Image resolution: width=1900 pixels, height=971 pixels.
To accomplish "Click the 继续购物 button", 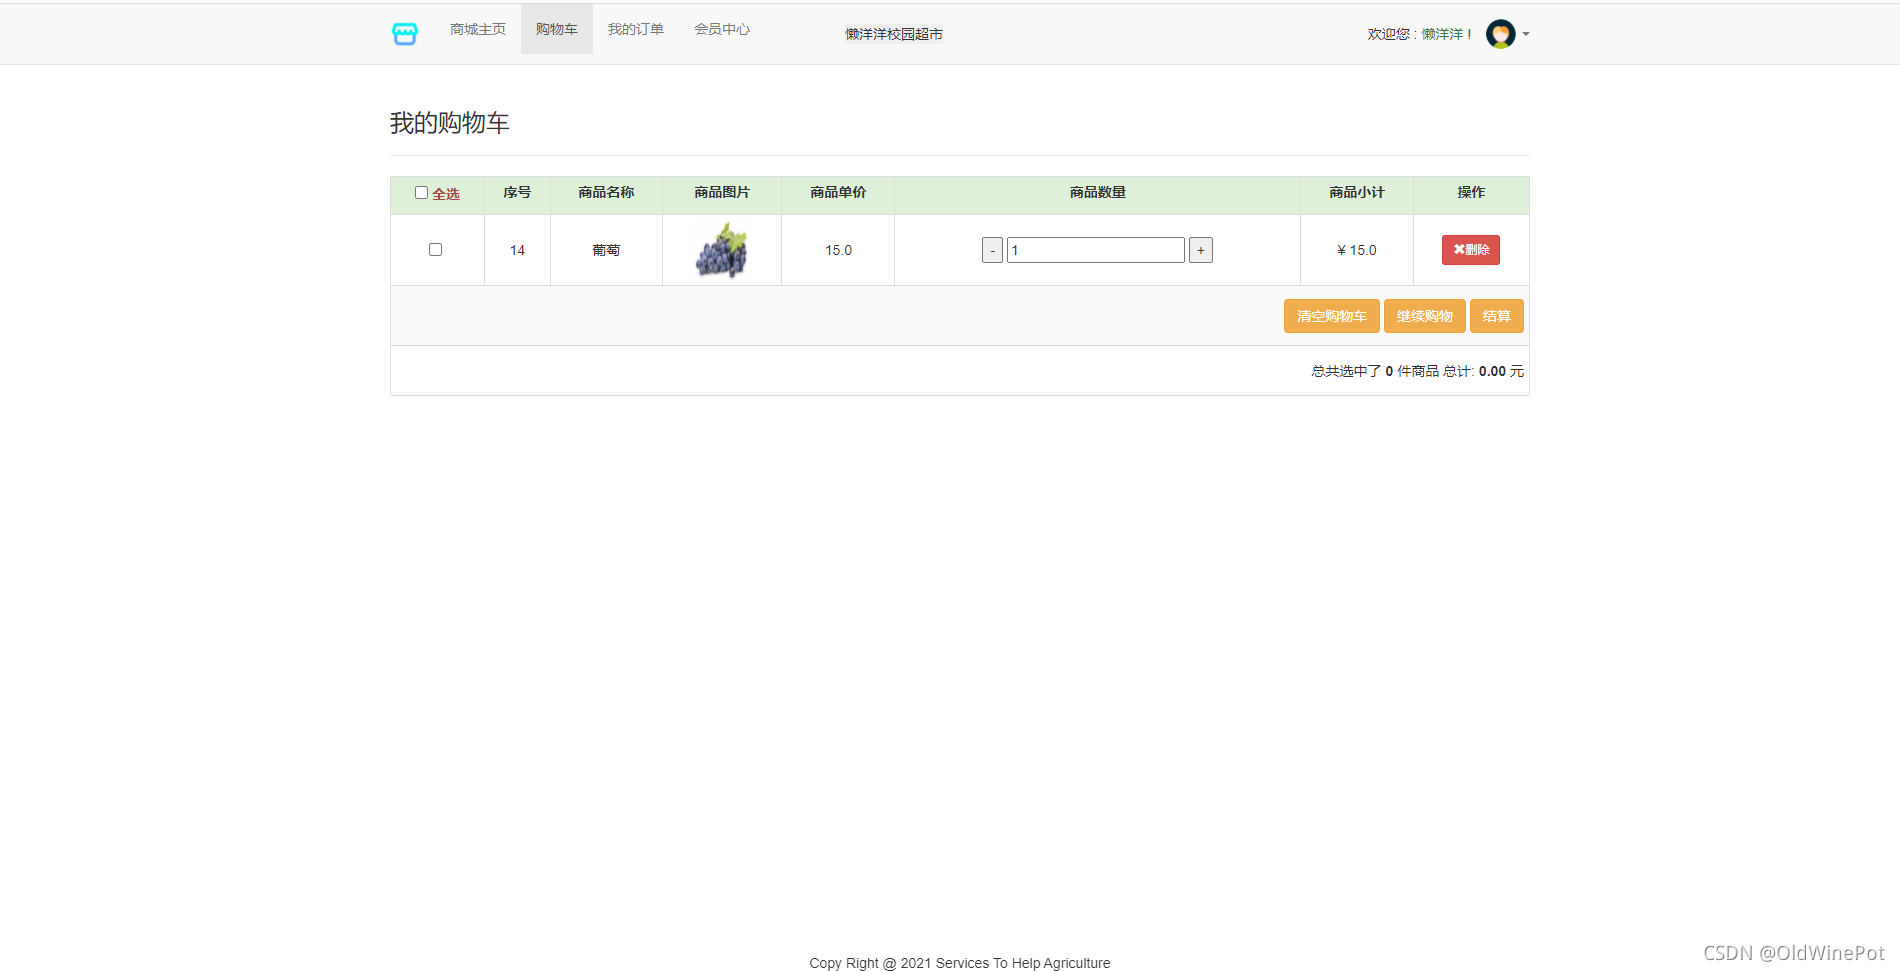I will tap(1425, 316).
